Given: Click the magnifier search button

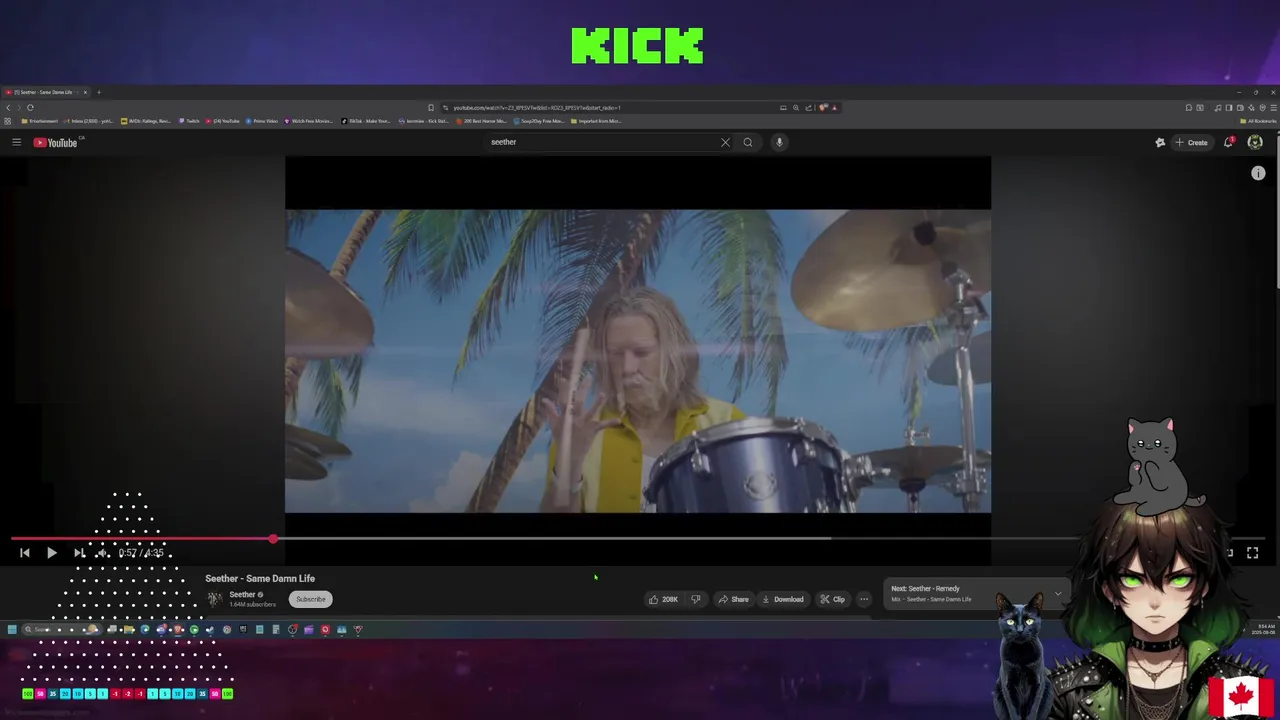Looking at the screenshot, I should pyautogui.click(x=747, y=142).
